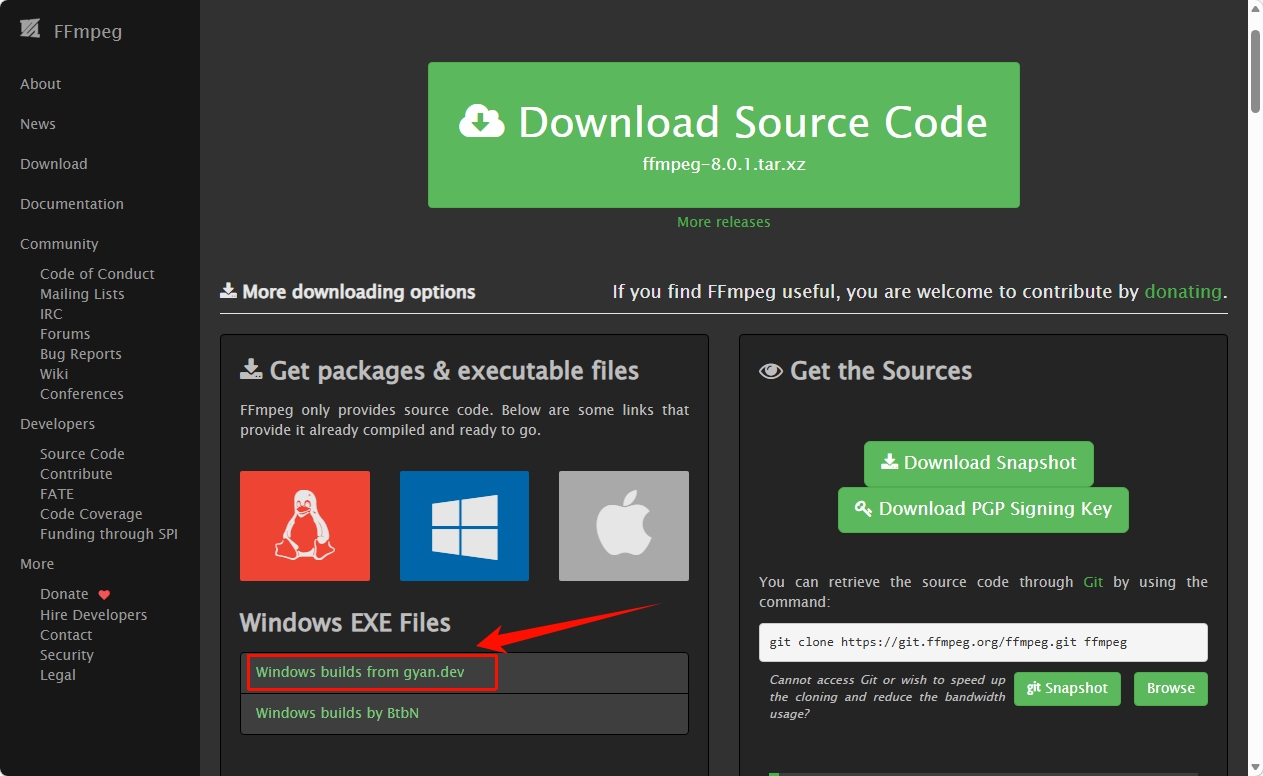Select the Windows logo packages icon

tap(464, 526)
